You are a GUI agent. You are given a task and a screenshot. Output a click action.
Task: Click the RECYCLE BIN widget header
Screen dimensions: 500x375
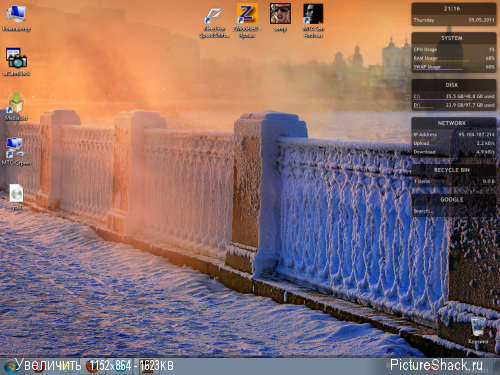click(x=452, y=170)
